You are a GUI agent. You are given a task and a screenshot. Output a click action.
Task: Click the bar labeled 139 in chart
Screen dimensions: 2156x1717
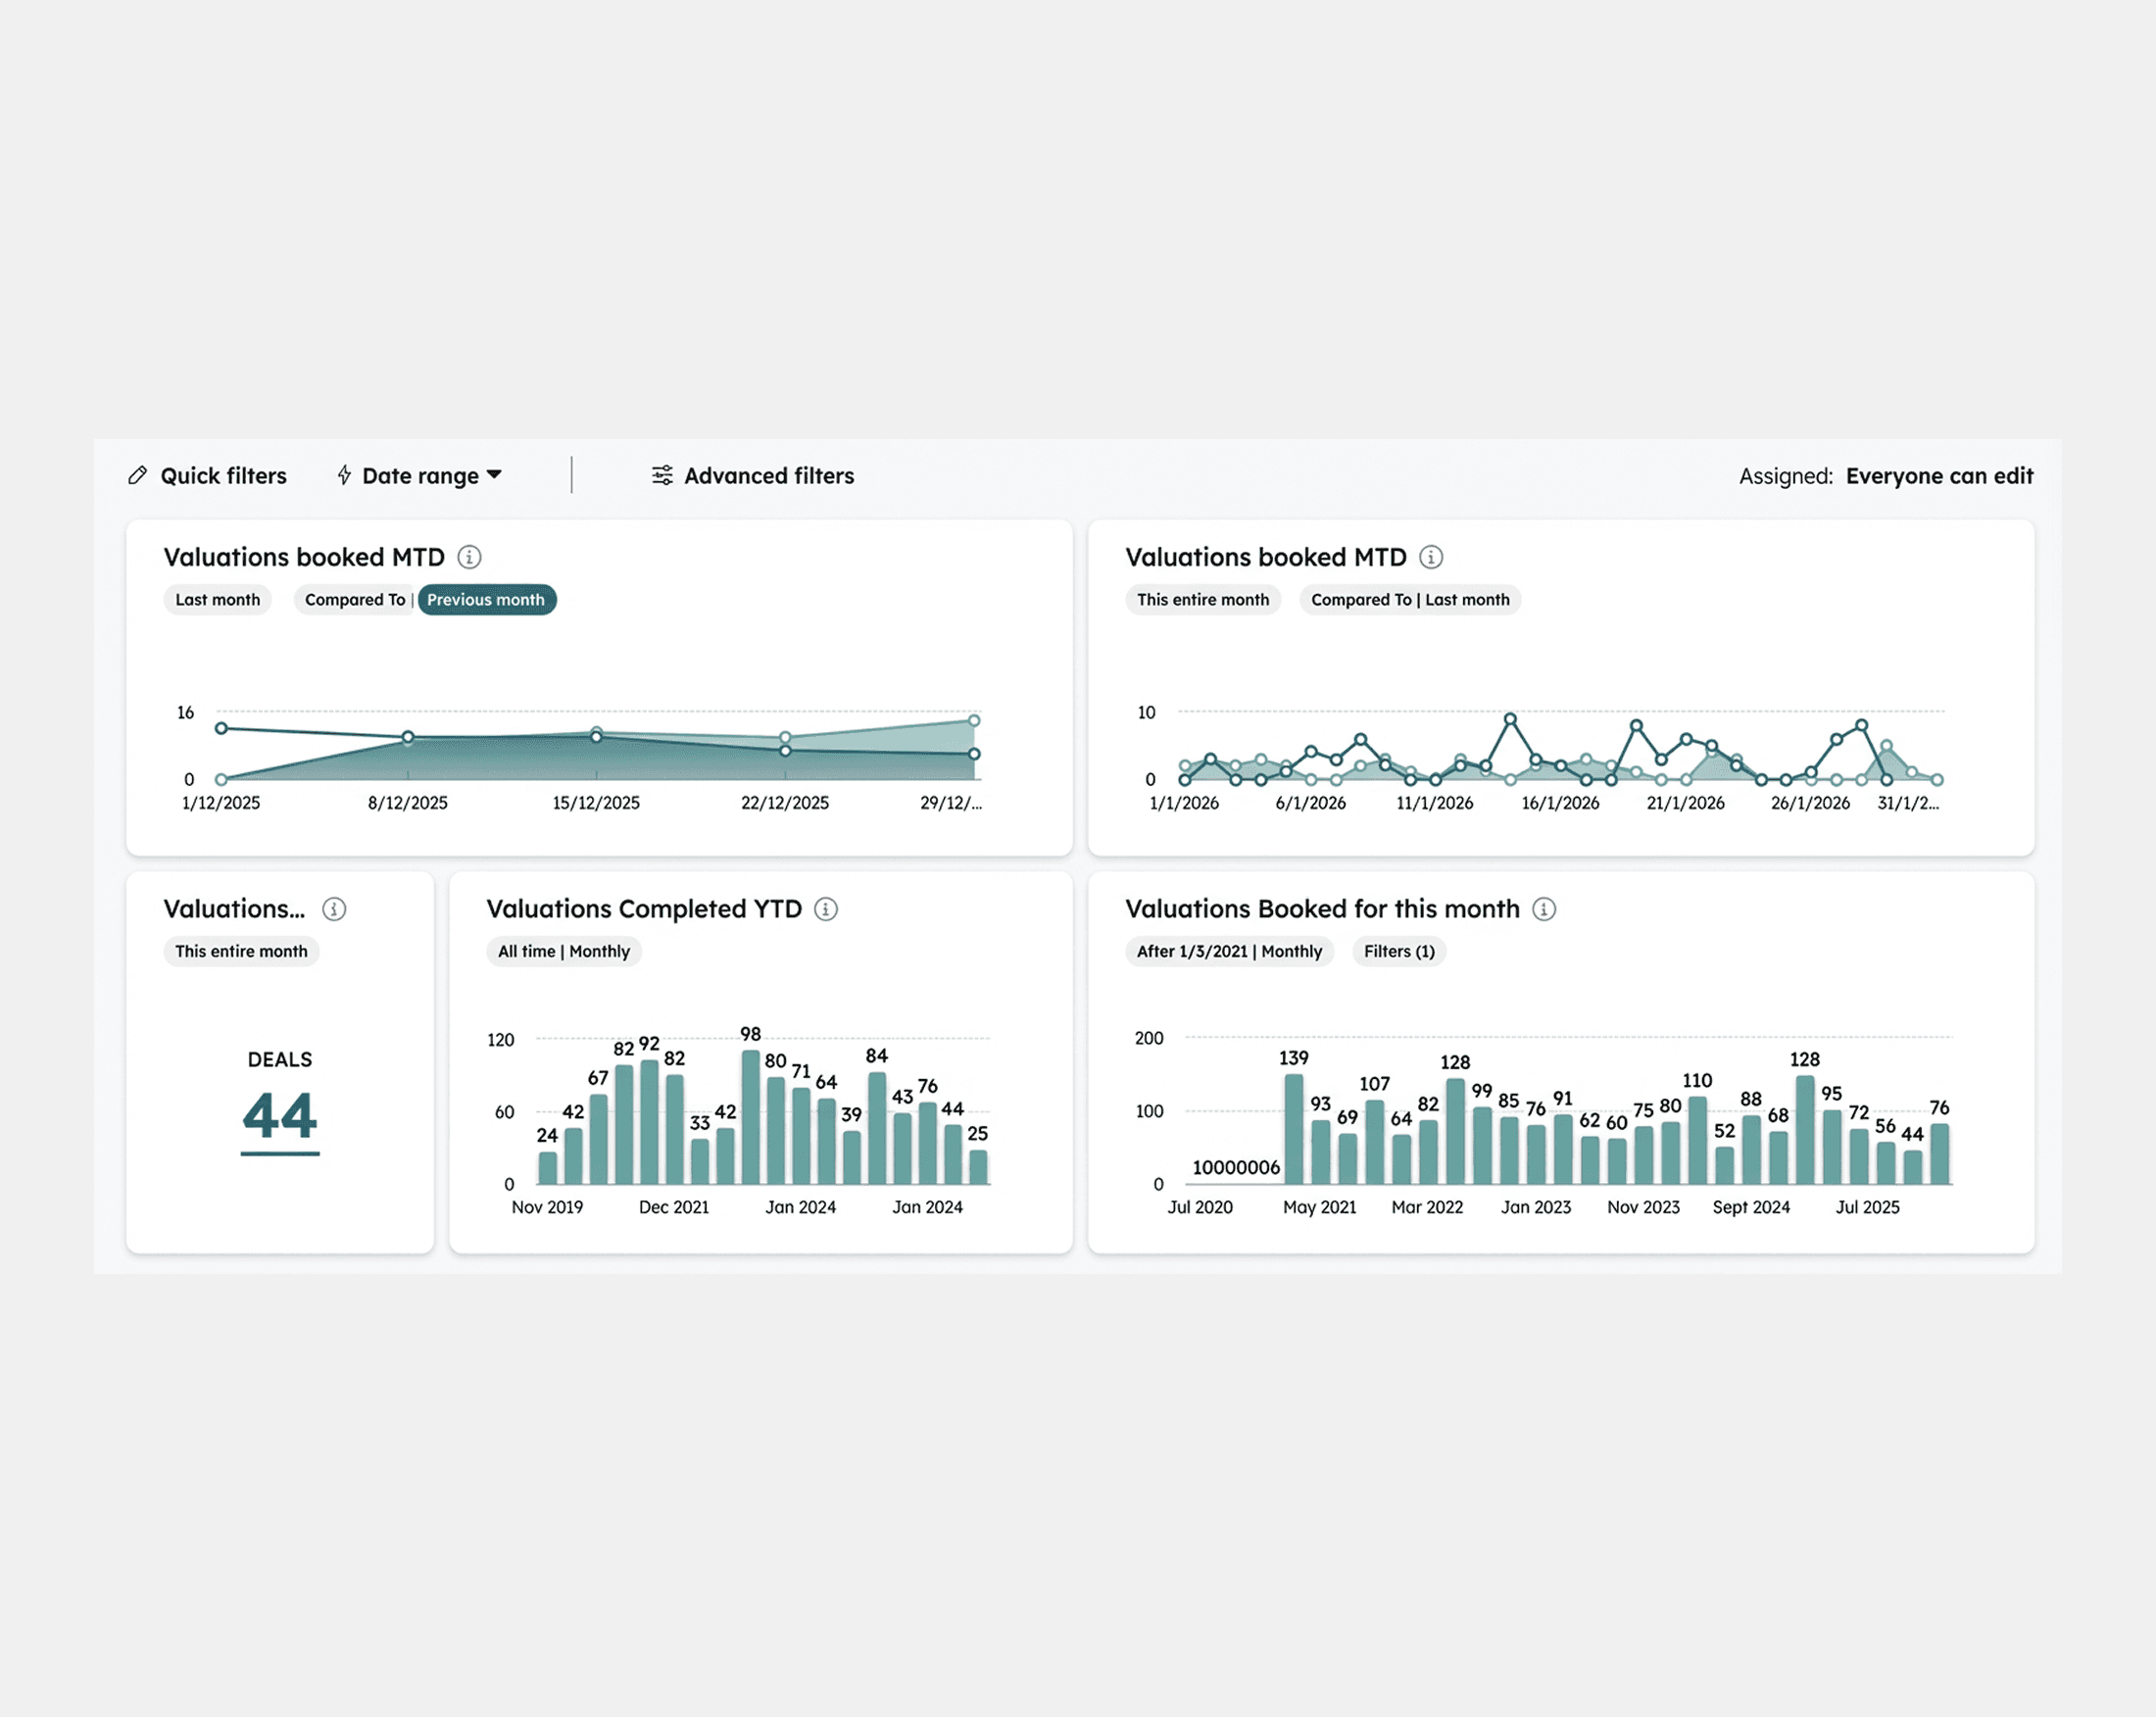[x=1293, y=1130]
